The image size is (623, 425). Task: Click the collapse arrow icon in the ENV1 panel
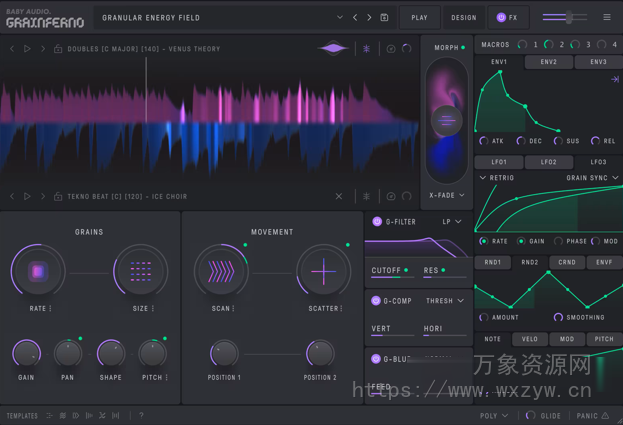pos(615,79)
